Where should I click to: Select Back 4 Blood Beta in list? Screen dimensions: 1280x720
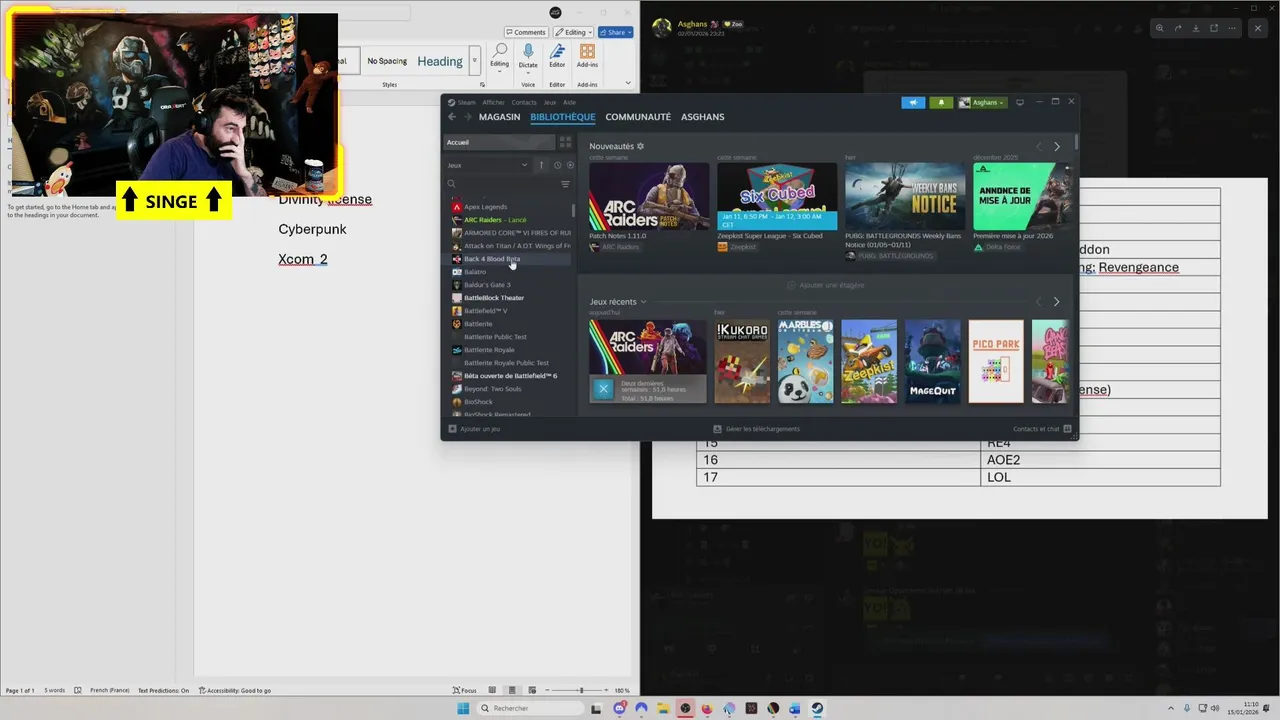[492, 259]
